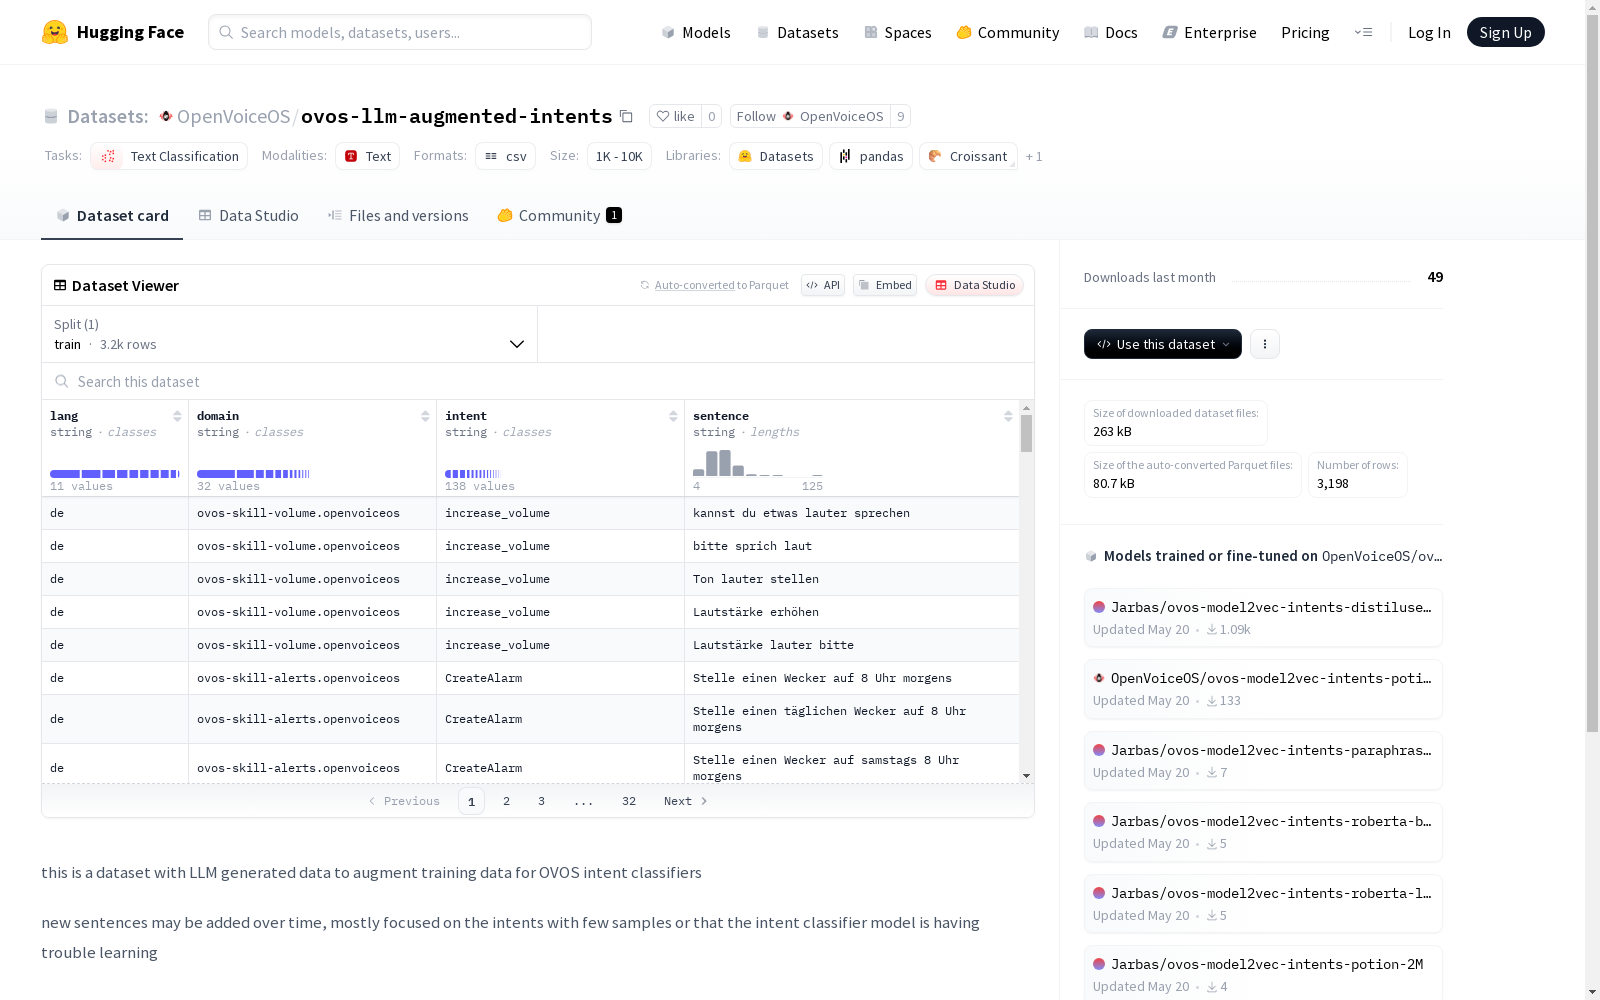Screen dimensions: 1600x1000
Task: Open the Datasets navigation item
Action: click(797, 32)
